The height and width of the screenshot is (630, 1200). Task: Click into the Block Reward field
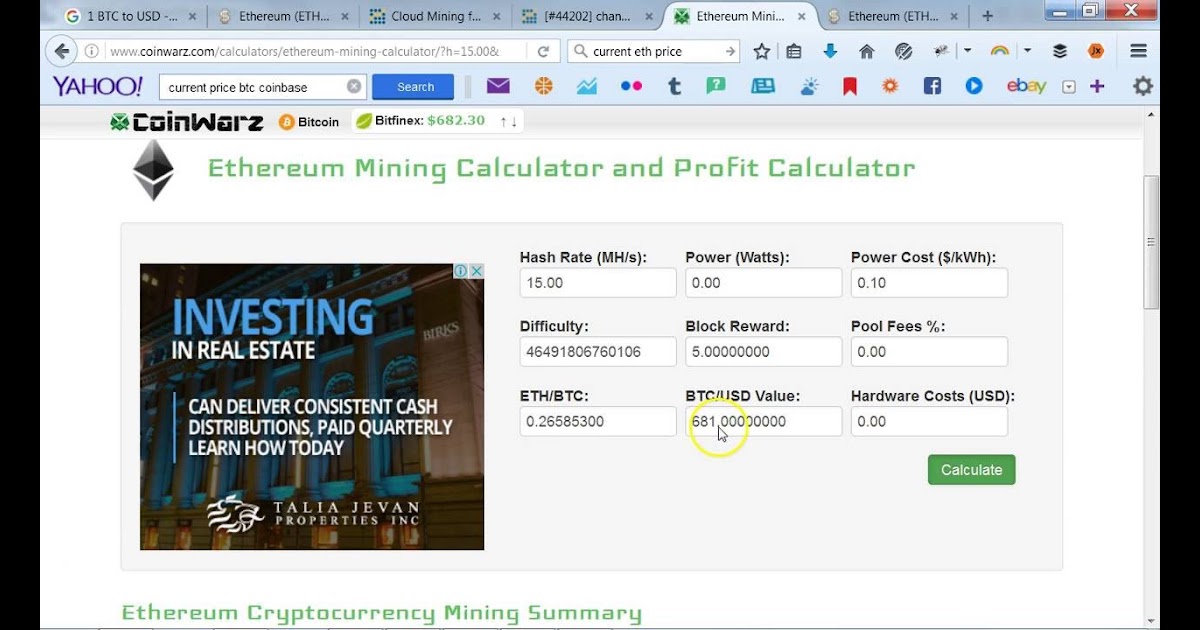pyautogui.click(x=764, y=352)
